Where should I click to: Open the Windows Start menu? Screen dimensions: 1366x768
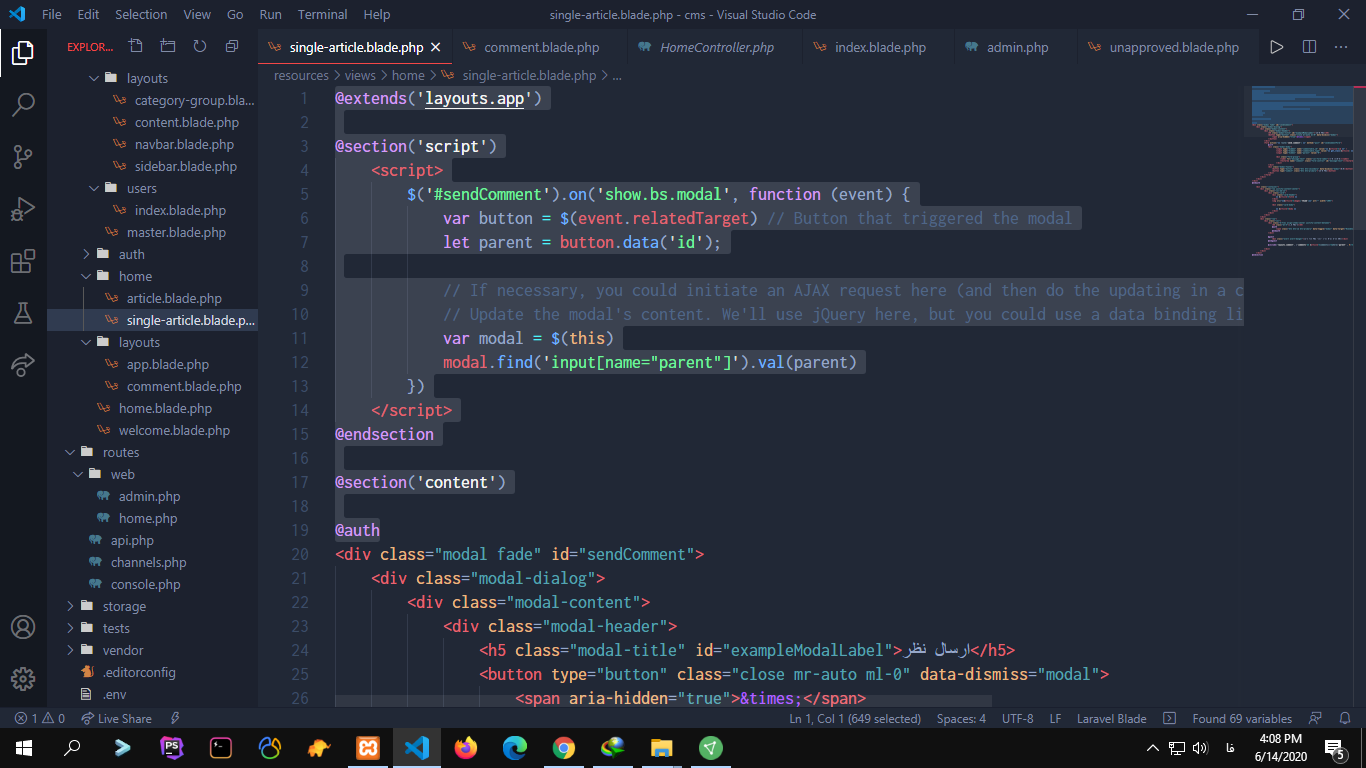pyautogui.click(x=23, y=747)
